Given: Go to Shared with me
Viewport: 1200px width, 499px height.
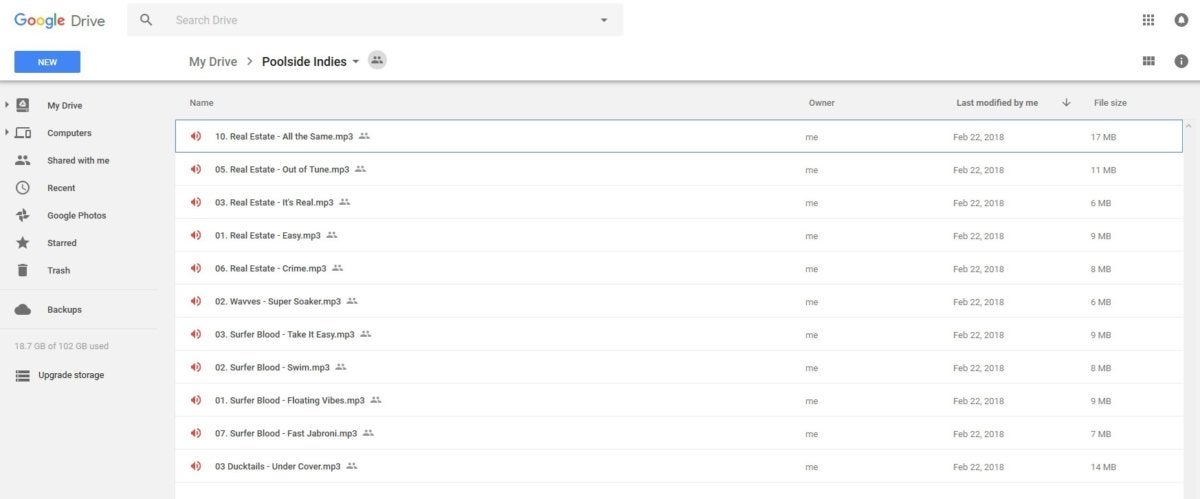Looking at the screenshot, I should (78, 160).
